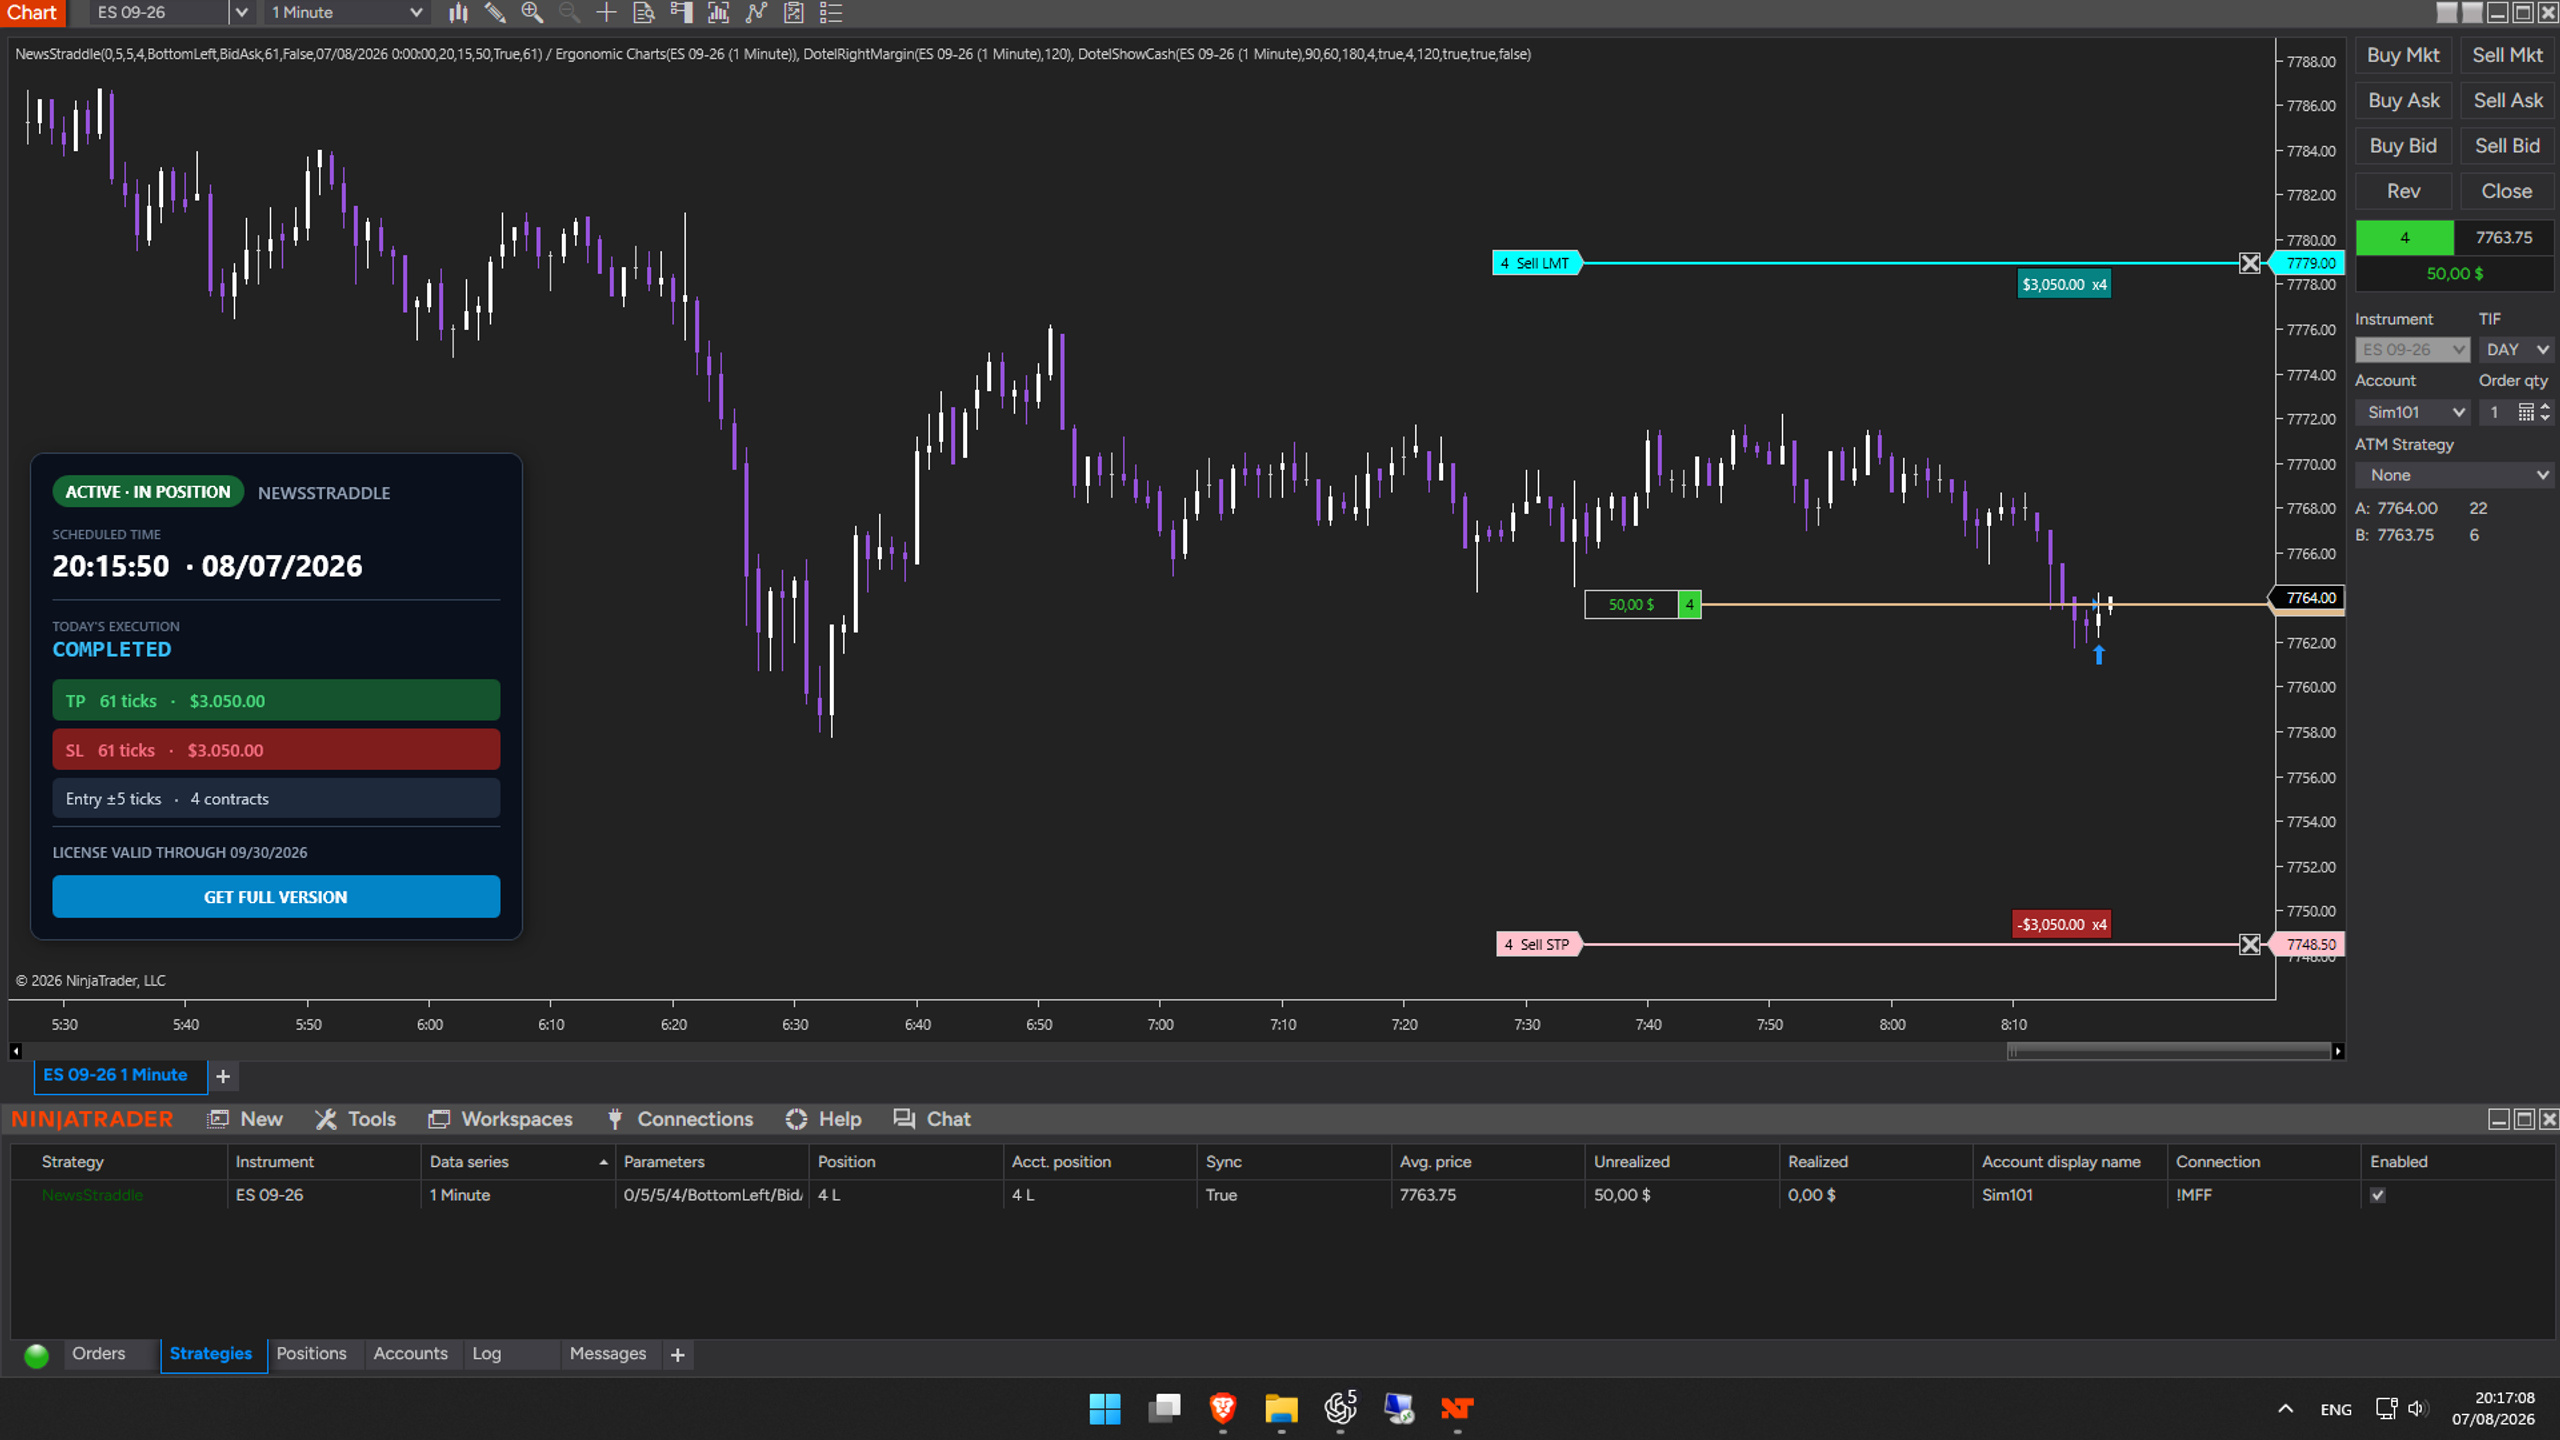Cancel the Sell LMT order with its X
The width and height of the screenshot is (2560, 1440).
(x=2249, y=263)
